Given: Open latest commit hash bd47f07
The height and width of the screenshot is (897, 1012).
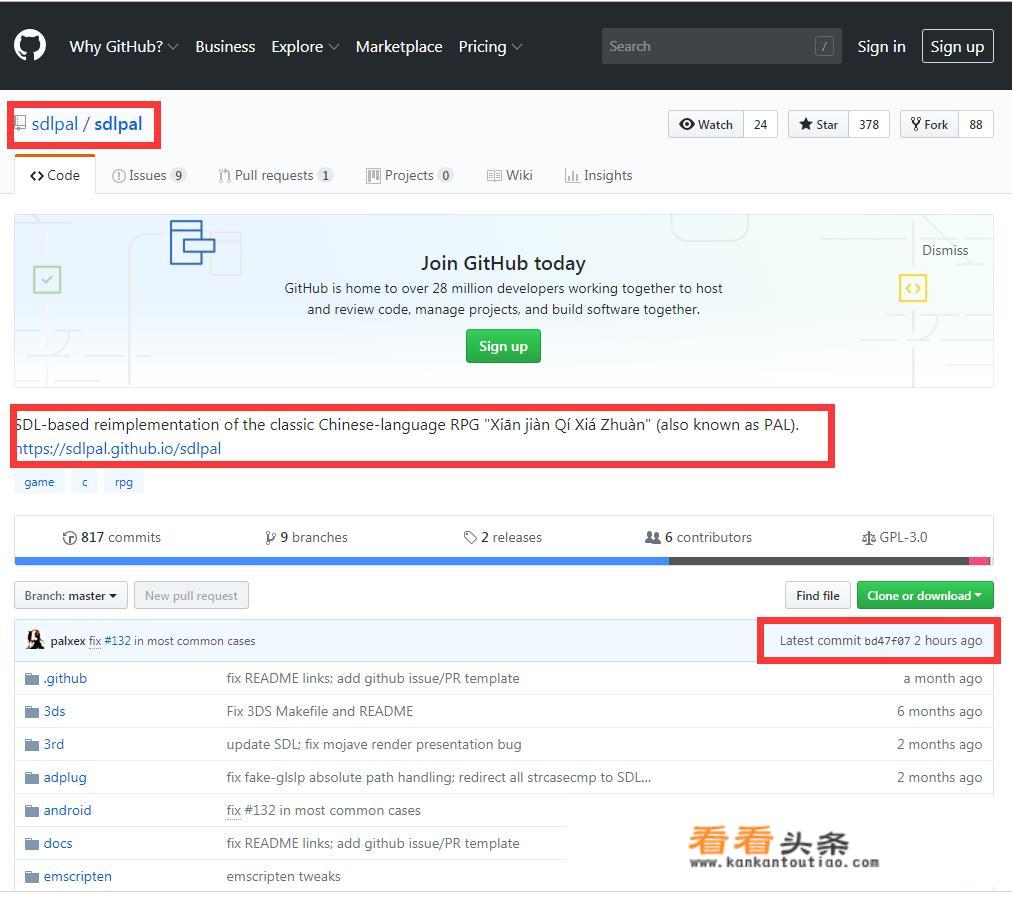Looking at the screenshot, I should pos(887,641).
